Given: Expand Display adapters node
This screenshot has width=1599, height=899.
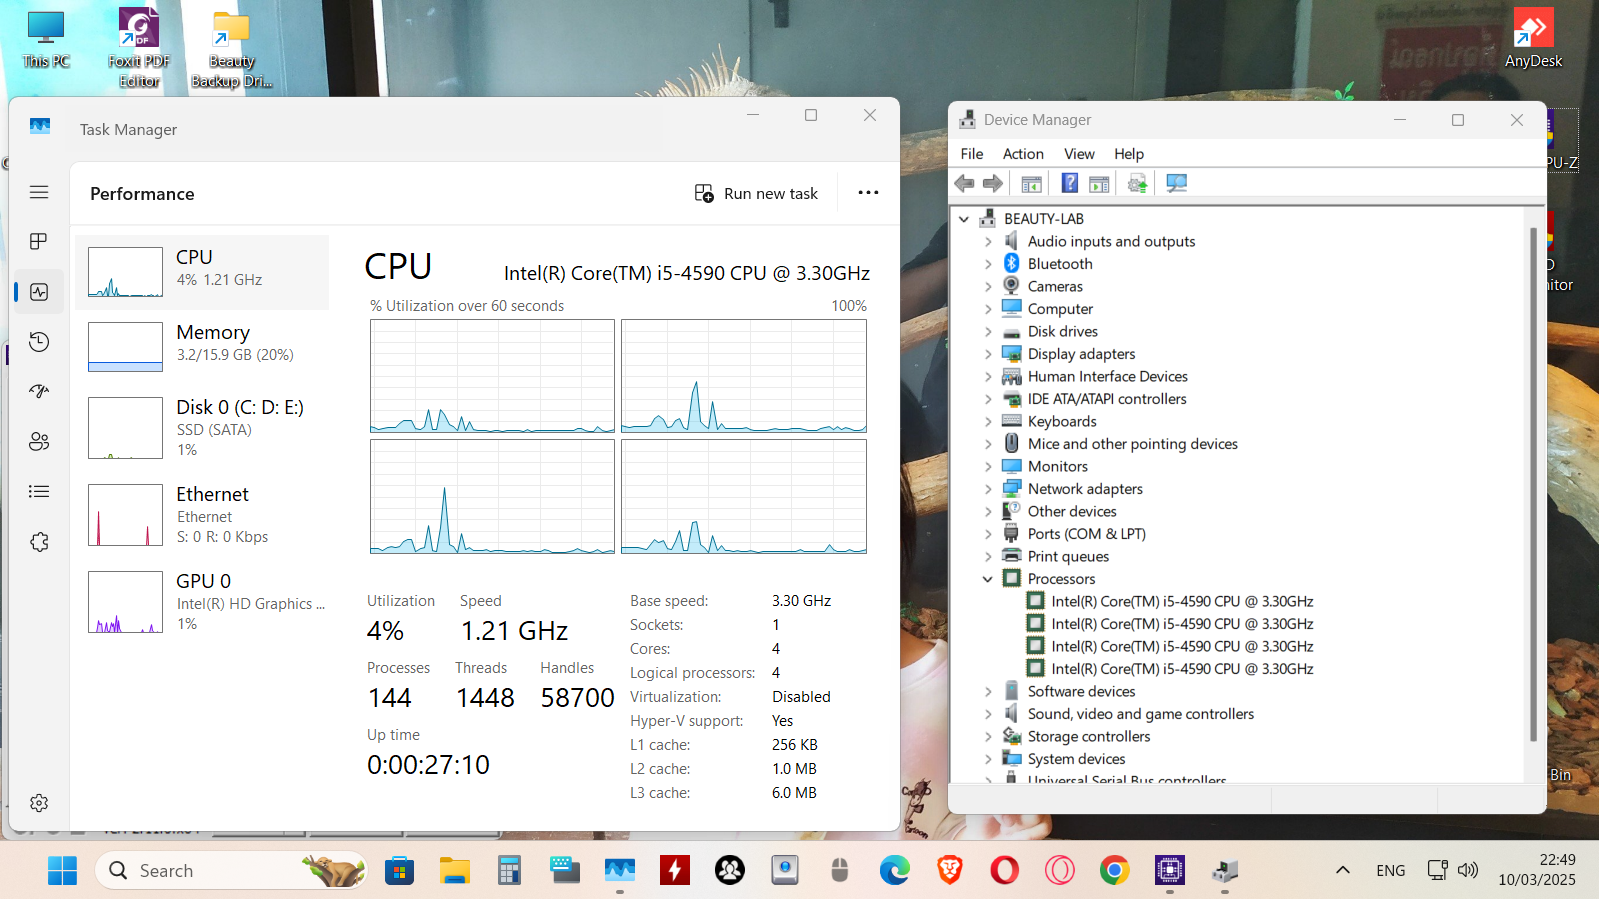Looking at the screenshot, I should click(988, 354).
